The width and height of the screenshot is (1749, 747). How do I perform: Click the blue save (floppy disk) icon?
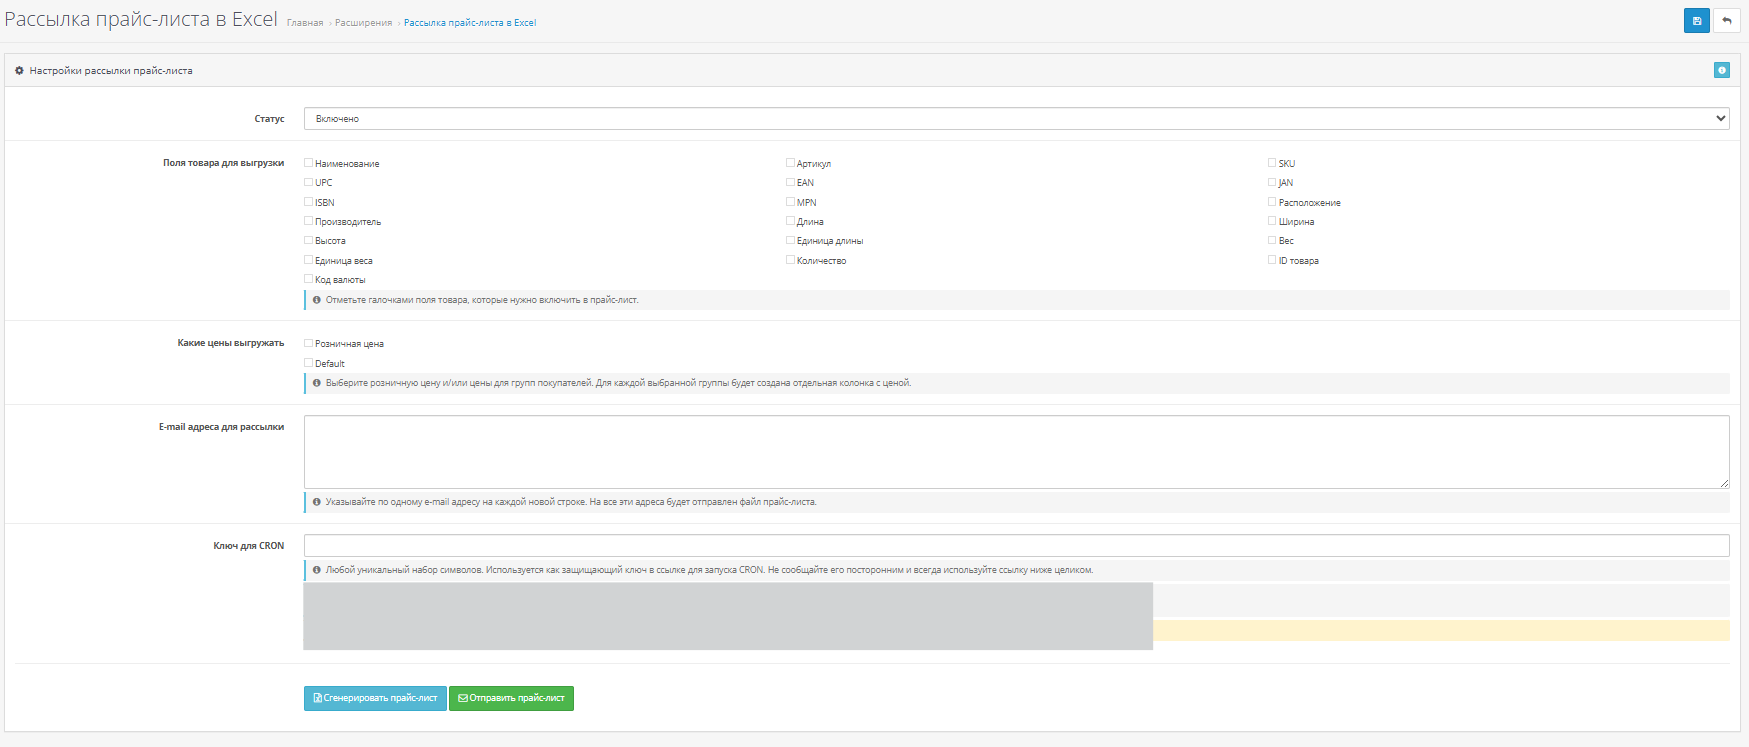[x=1696, y=21]
